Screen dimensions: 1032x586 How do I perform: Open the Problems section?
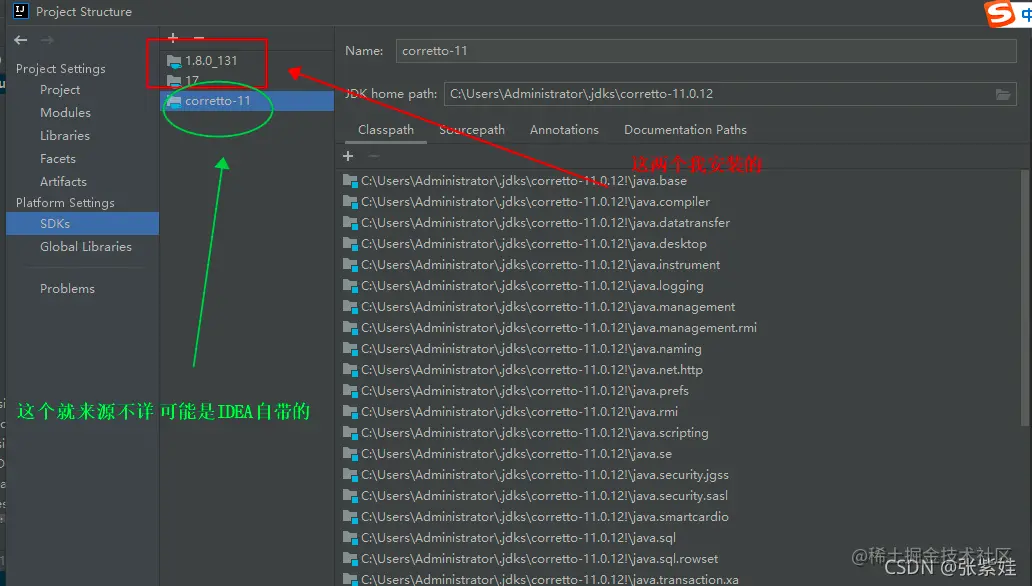click(x=67, y=288)
